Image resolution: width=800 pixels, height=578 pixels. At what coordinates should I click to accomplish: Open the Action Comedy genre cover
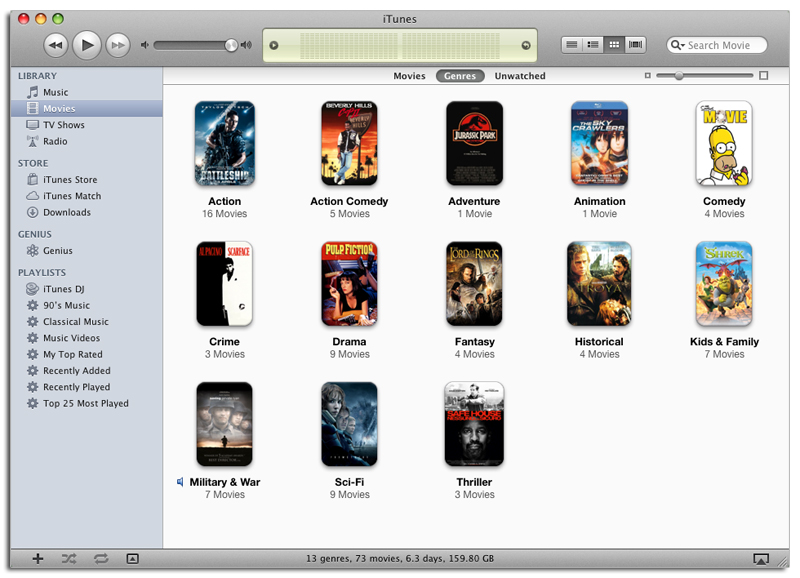point(349,143)
